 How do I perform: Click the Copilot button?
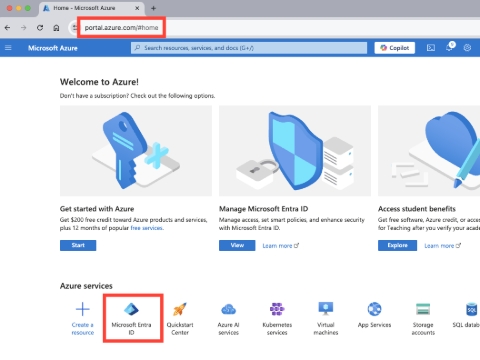(395, 48)
